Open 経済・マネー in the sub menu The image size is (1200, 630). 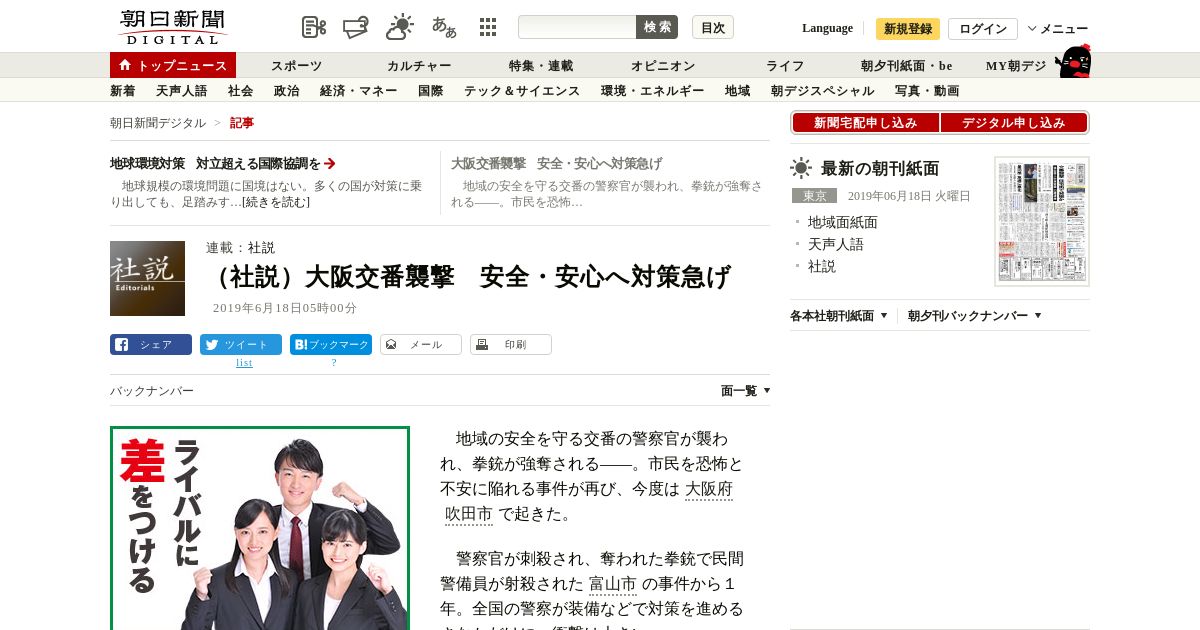pos(359,91)
